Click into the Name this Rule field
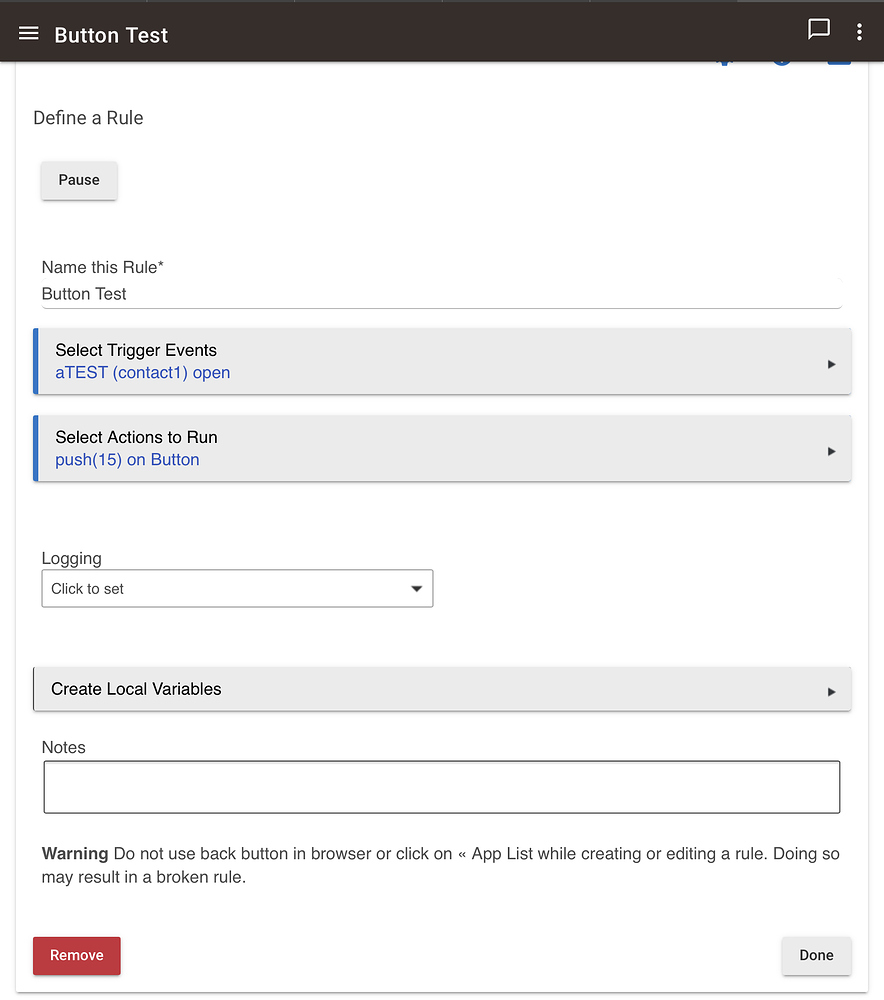The height and width of the screenshot is (1000, 884). coord(440,294)
